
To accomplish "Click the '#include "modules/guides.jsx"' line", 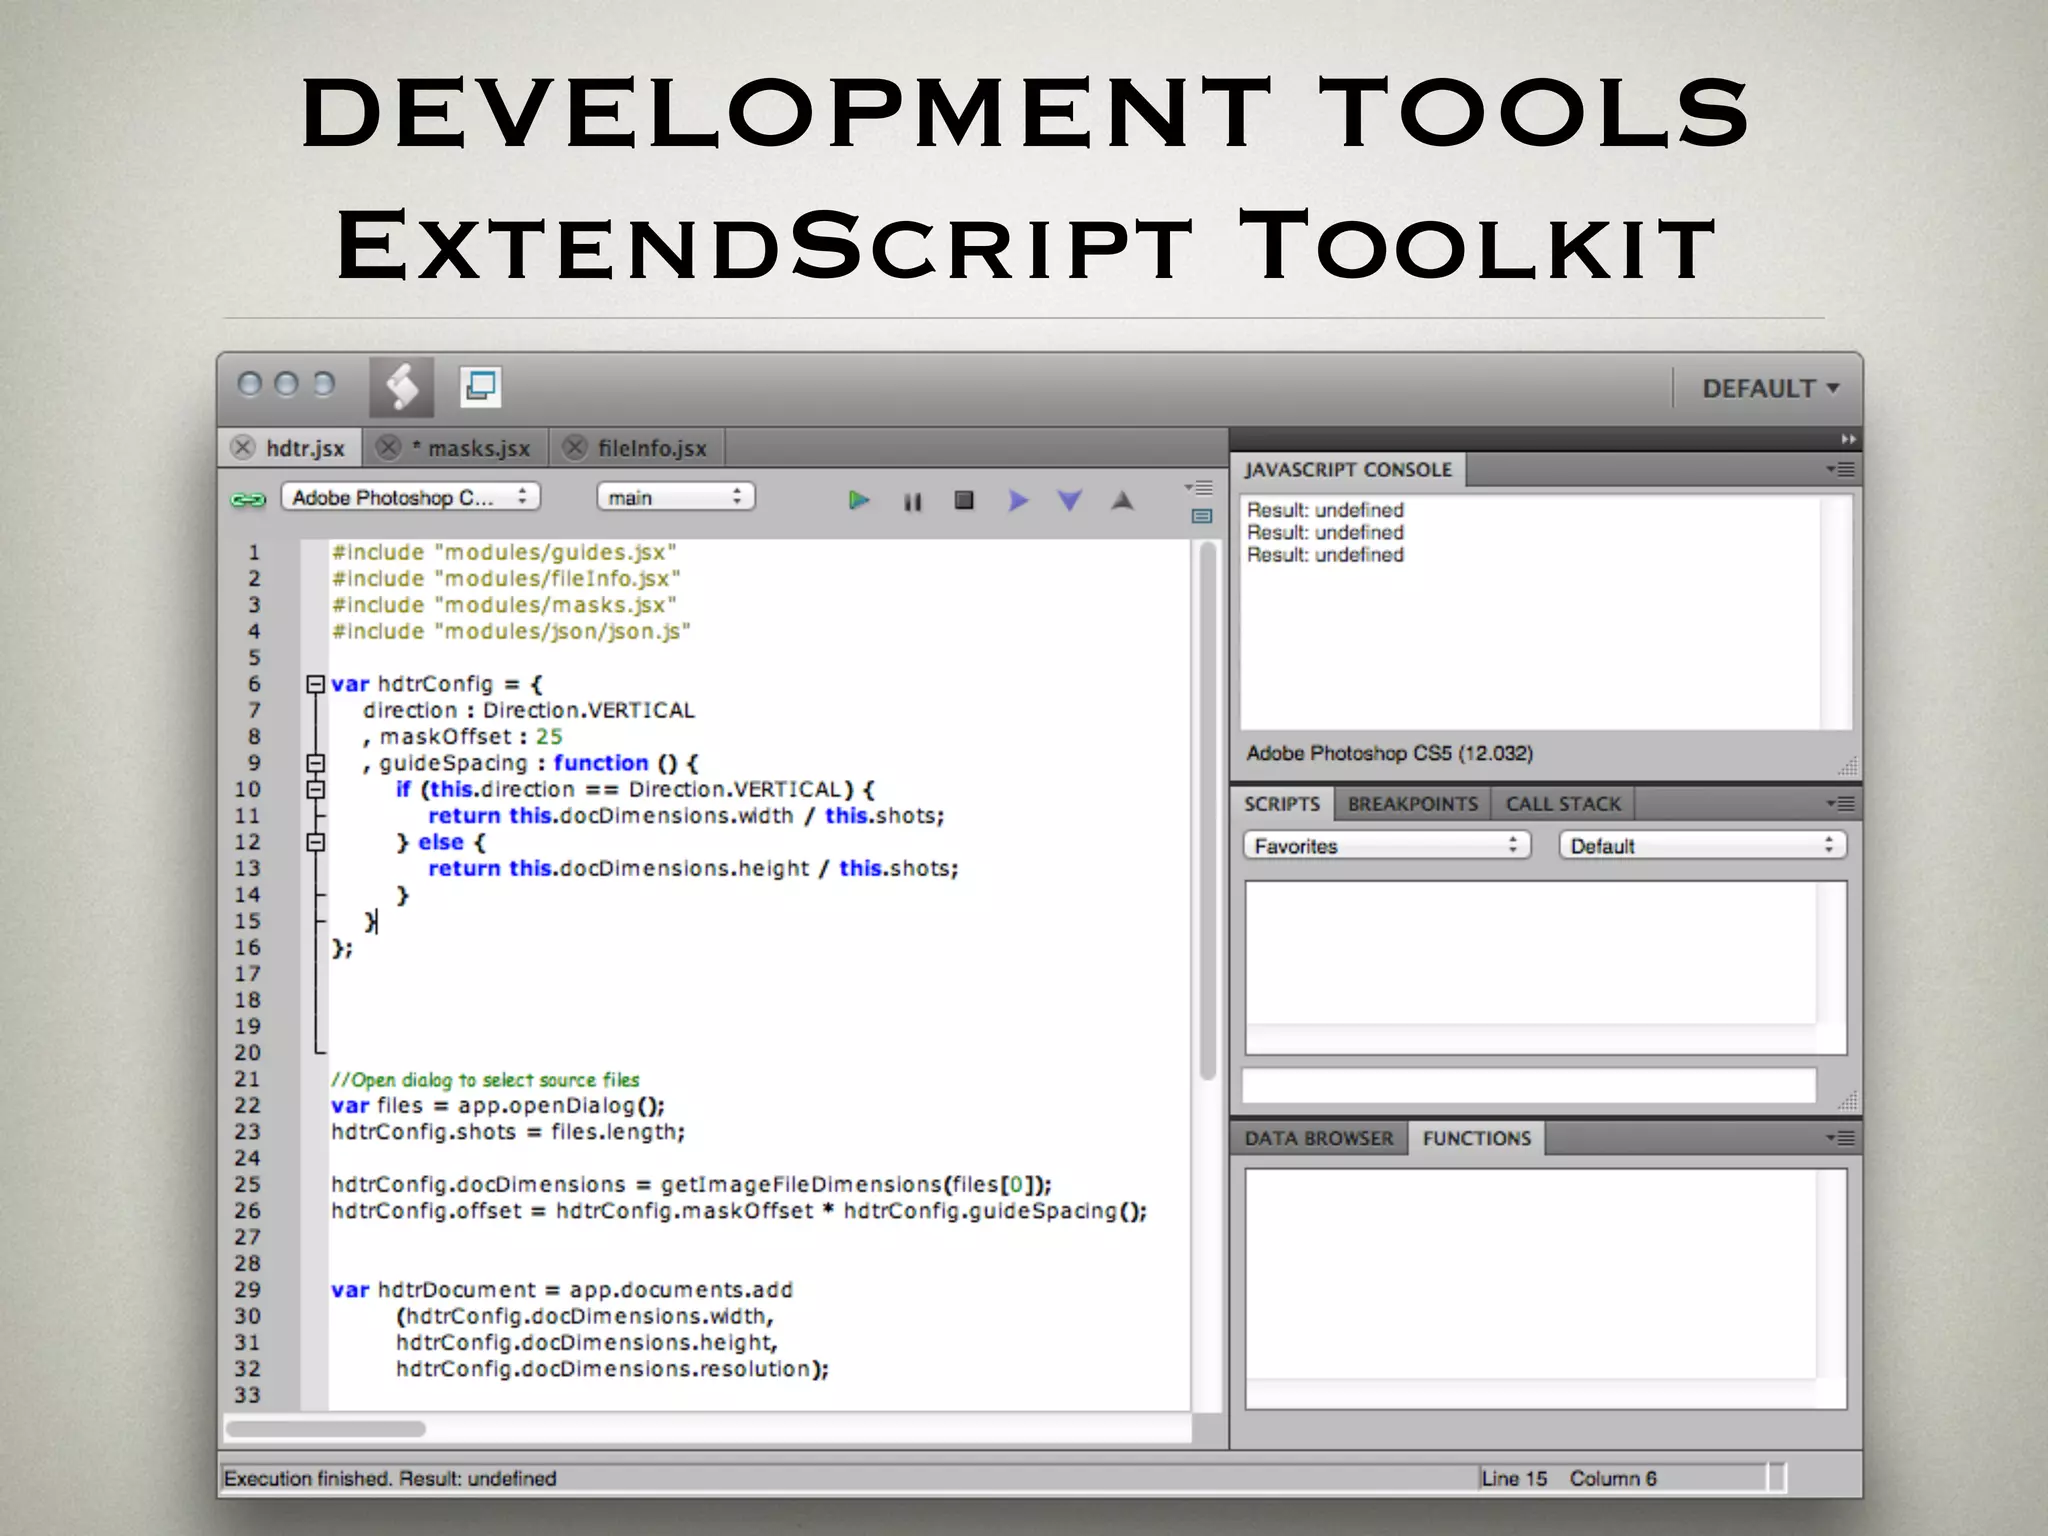I will tap(504, 552).
